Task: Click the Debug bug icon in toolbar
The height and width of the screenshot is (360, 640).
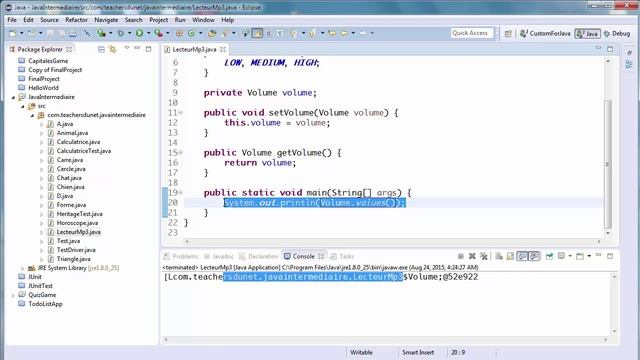Action: pyautogui.click(x=120, y=33)
